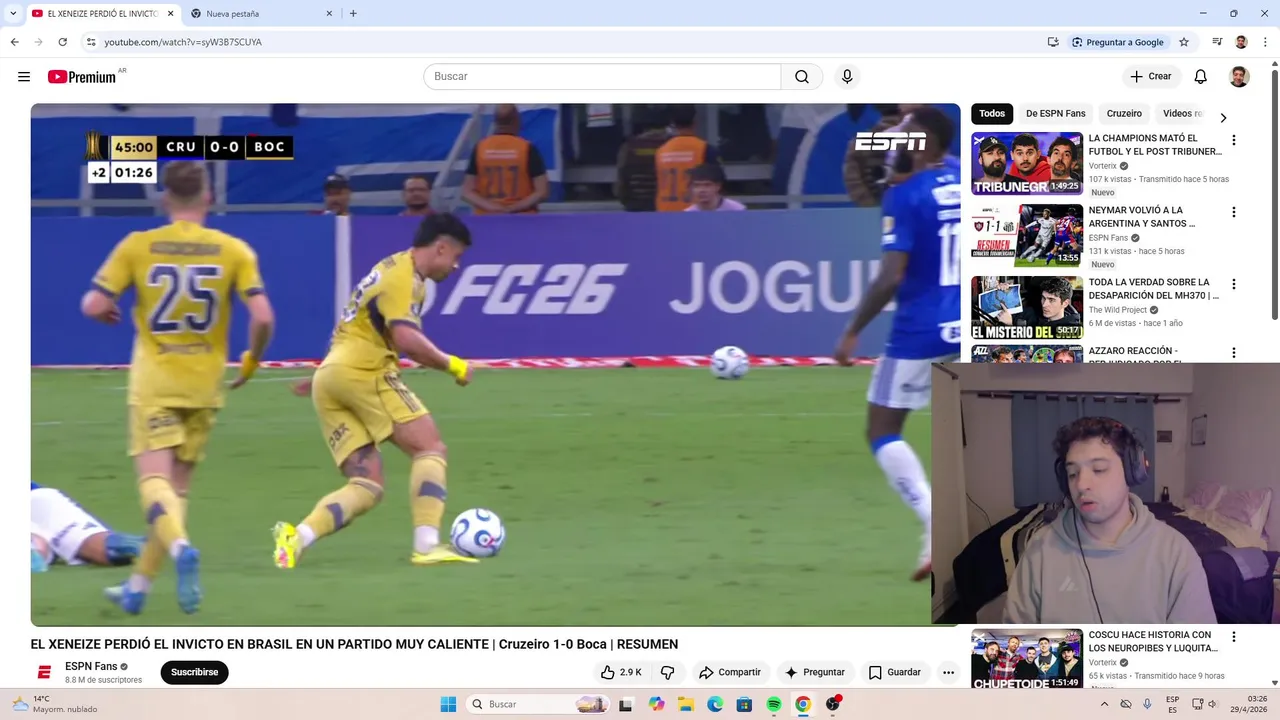
Task: Open options for LA CHAMPIONS MATÓ EL FUTBOL video
Action: [x=1233, y=140]
